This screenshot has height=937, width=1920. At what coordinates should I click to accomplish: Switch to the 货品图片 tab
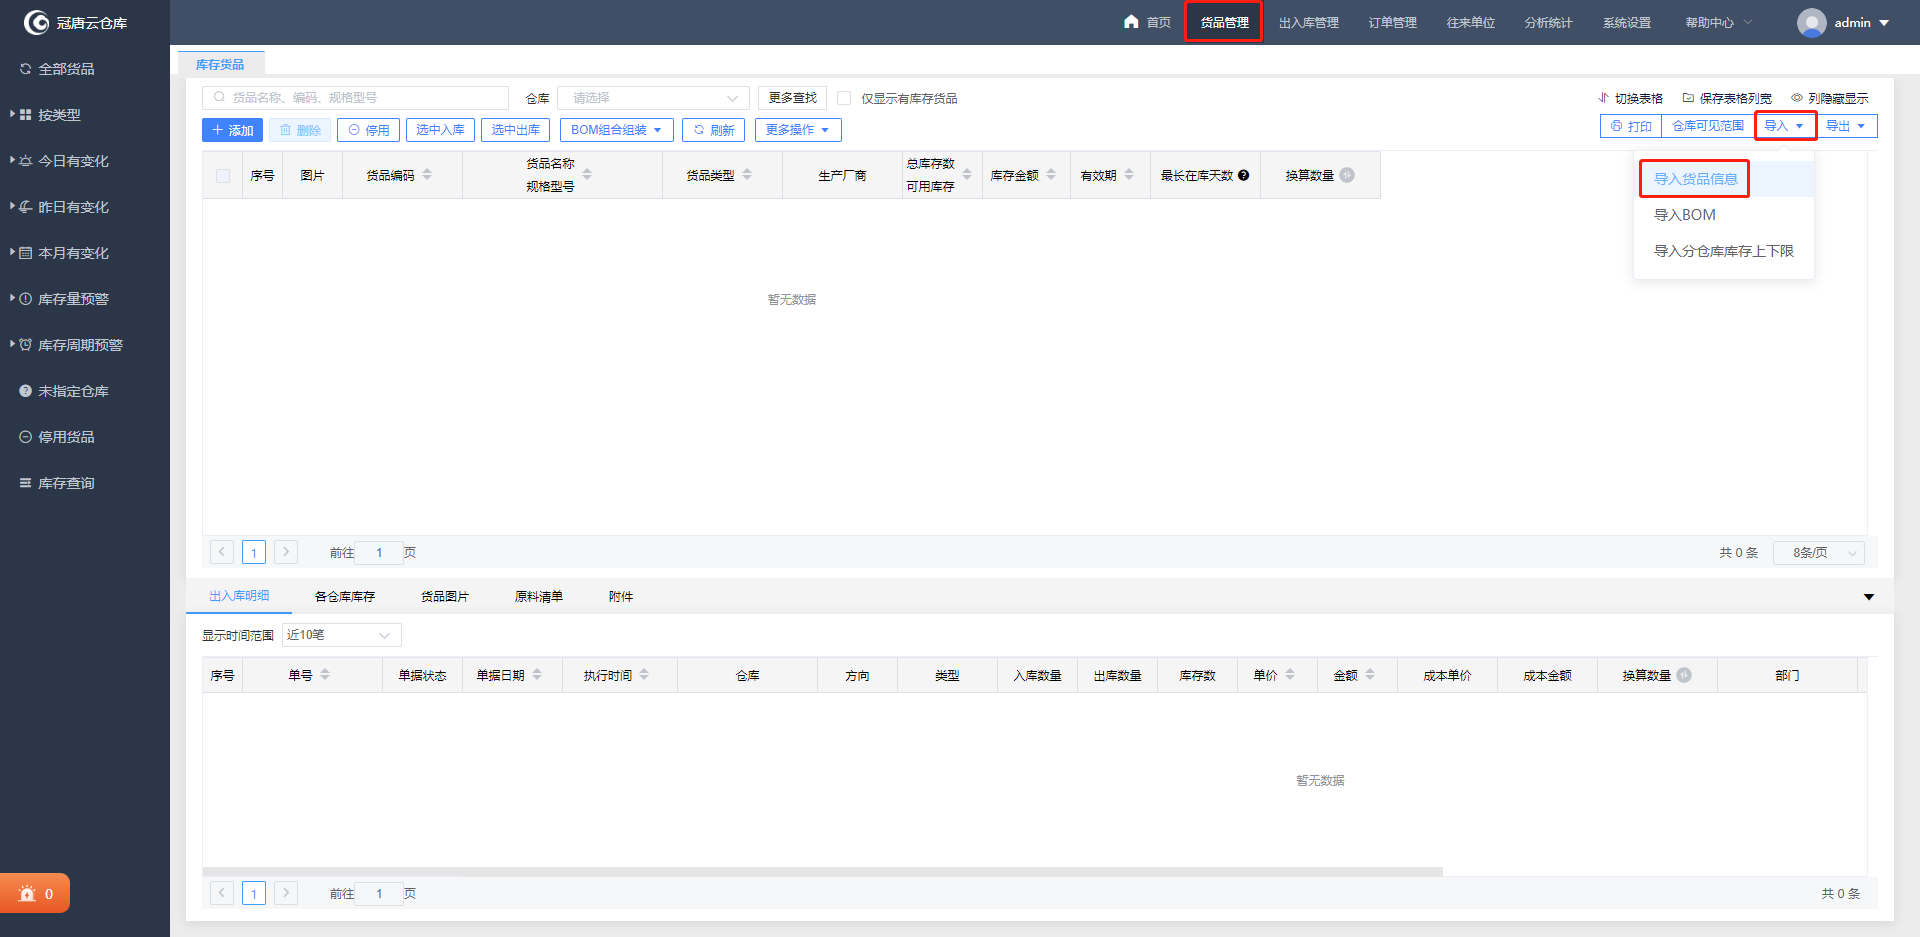coord(445,597)
